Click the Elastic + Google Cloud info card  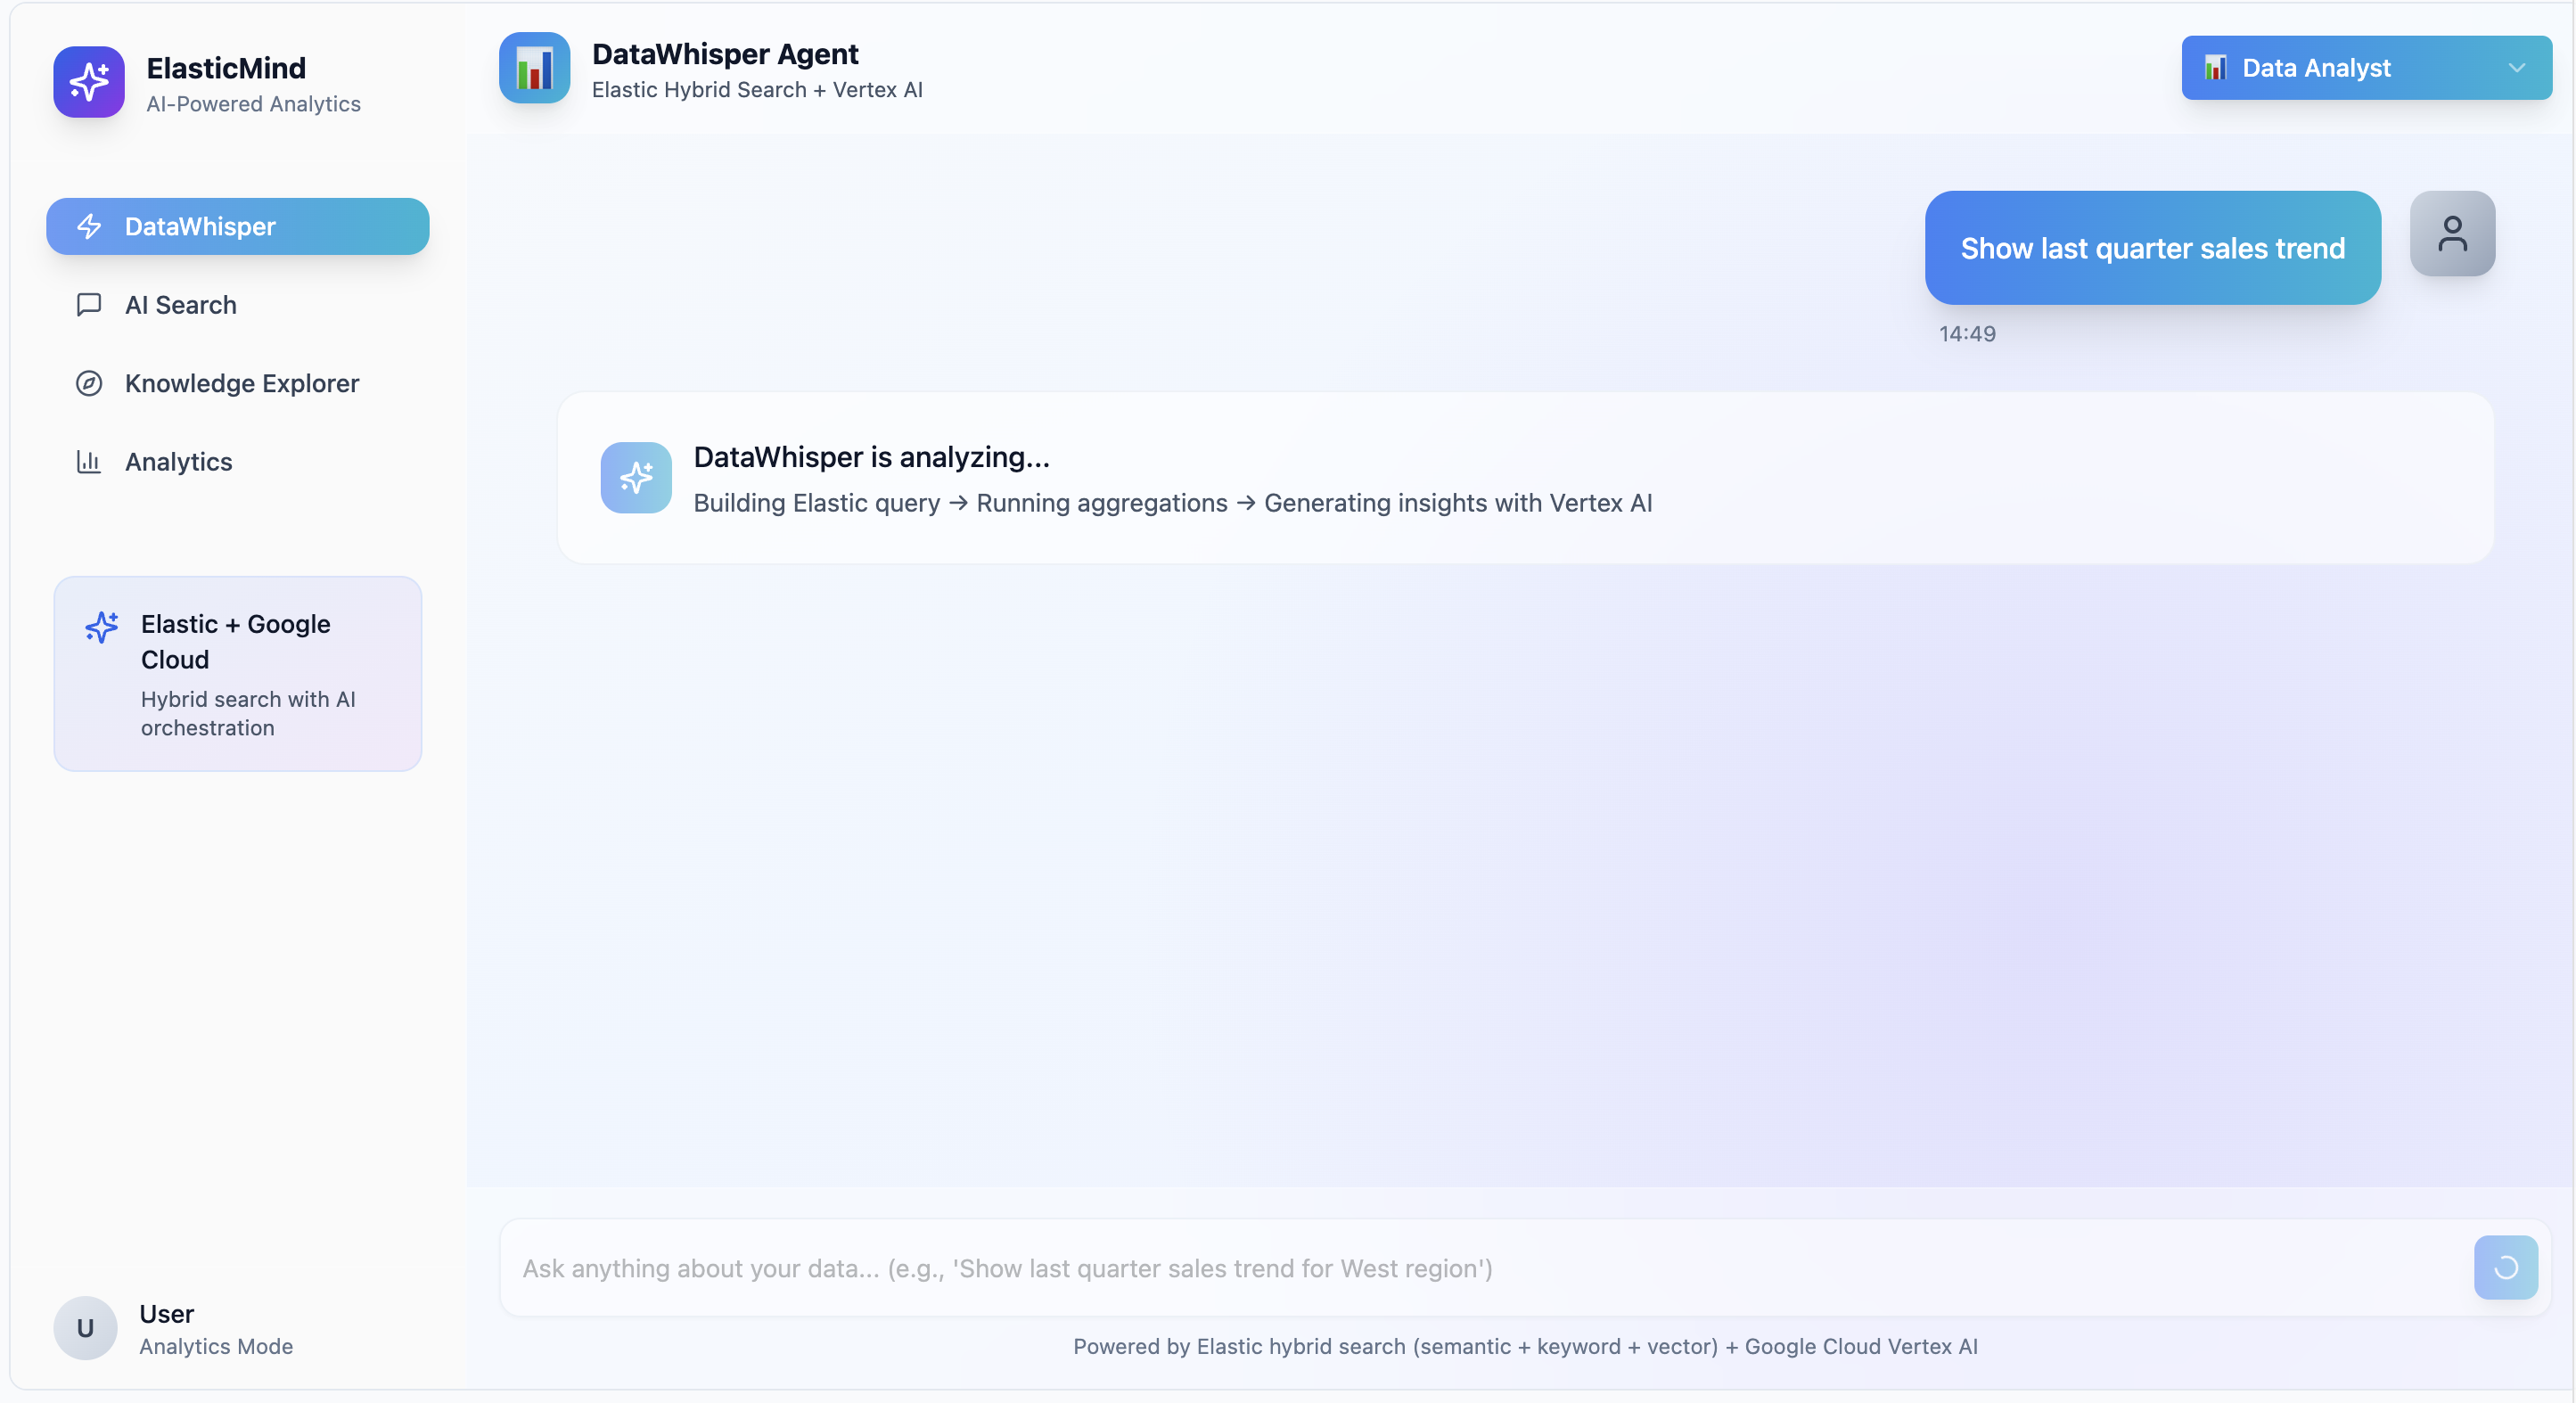(237, 673)
